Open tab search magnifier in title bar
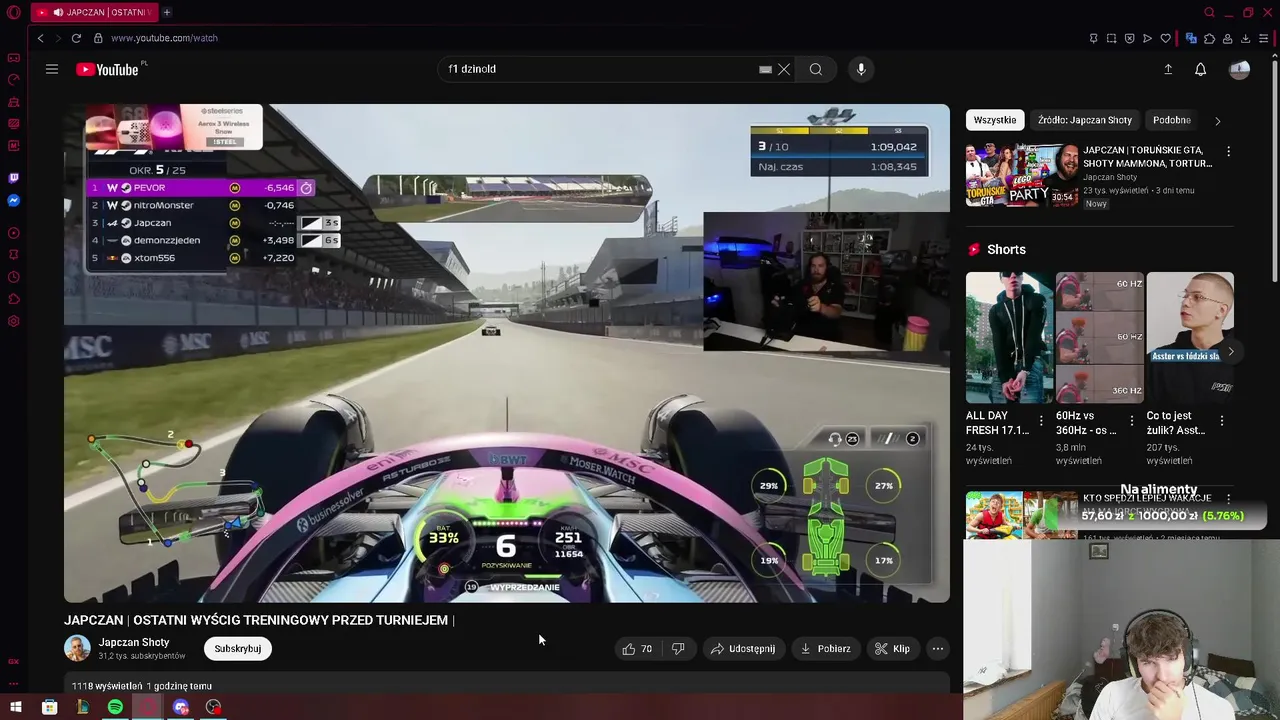This screenshot has height=720, width=1280. [x=1209, y=13]
